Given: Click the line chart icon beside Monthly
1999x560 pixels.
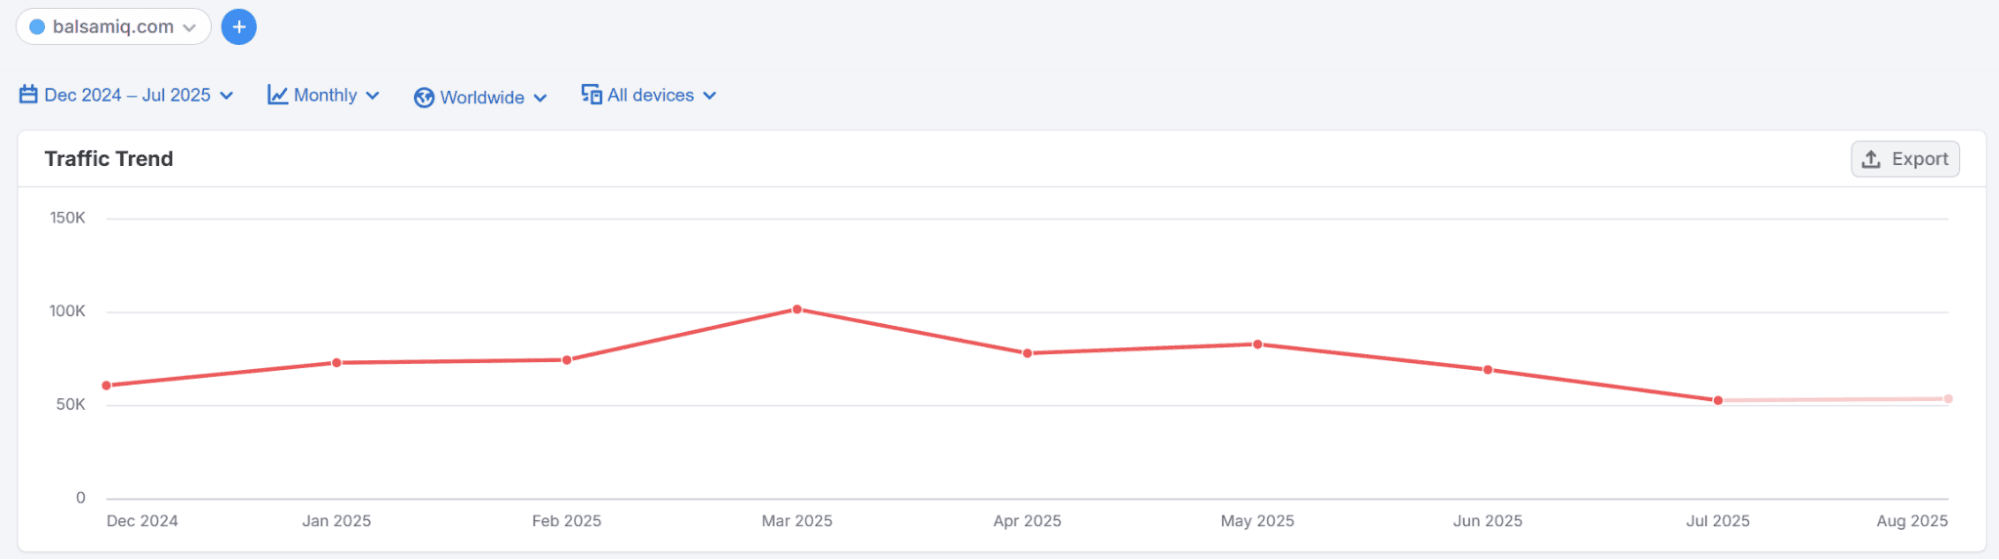Looking at the screenshot, I should point(278,95).
